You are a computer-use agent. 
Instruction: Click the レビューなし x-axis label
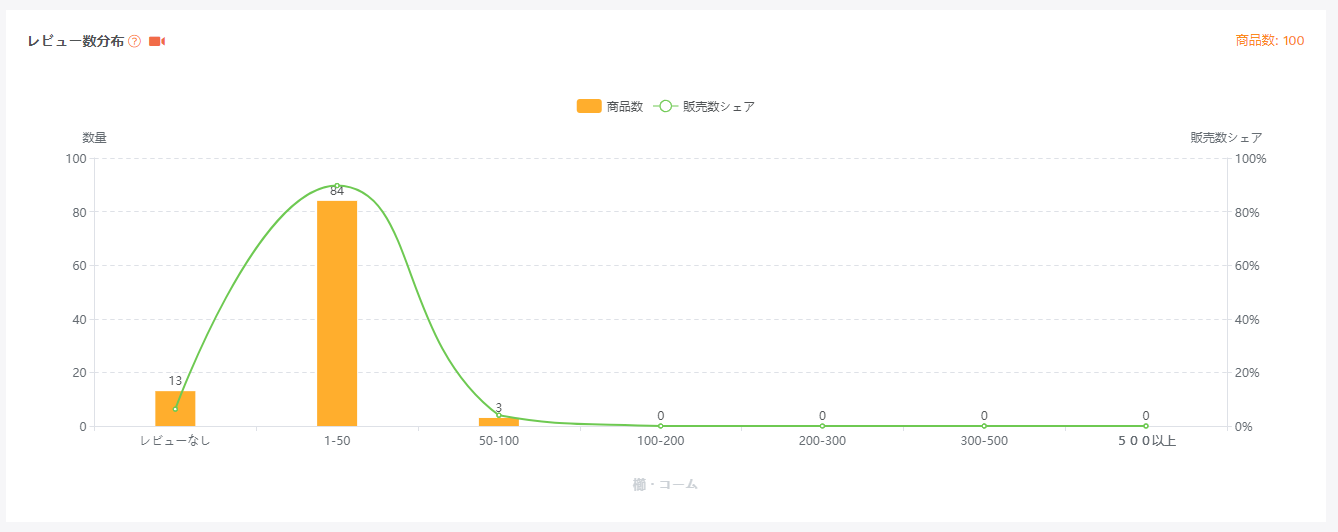pyautogui.click(x=175, y=441)
